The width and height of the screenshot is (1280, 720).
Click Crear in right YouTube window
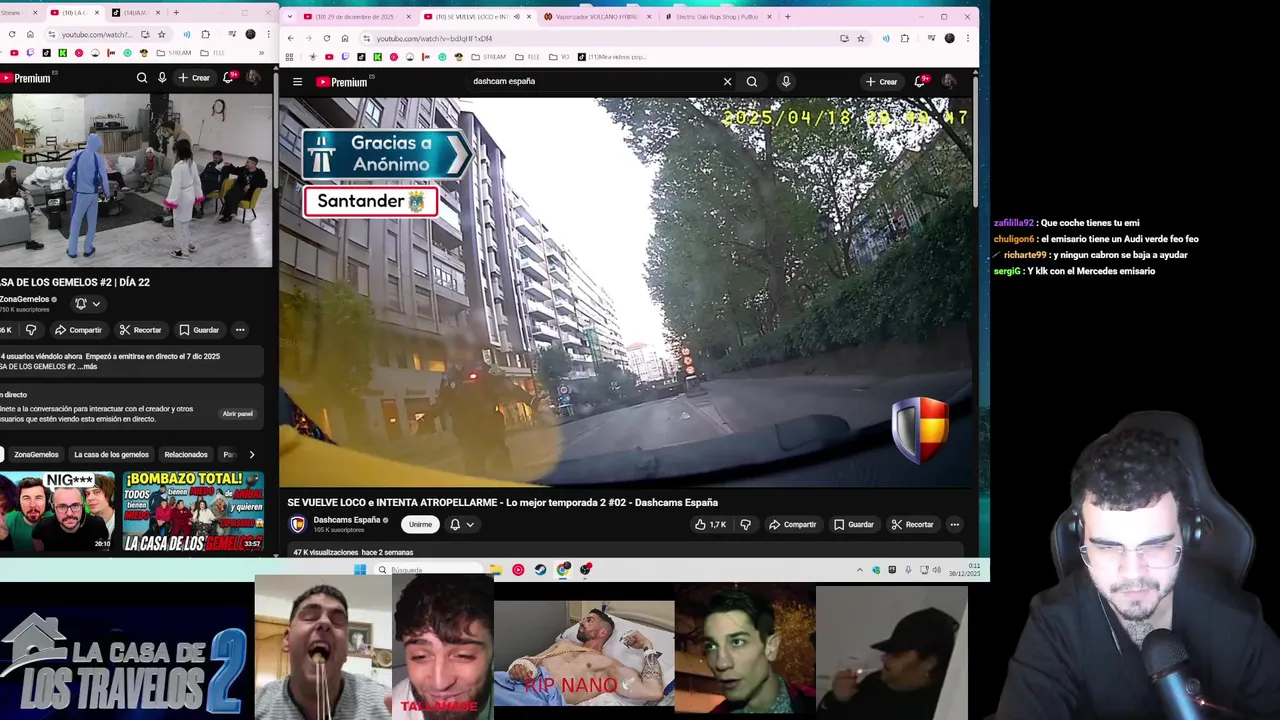(881, 82)
